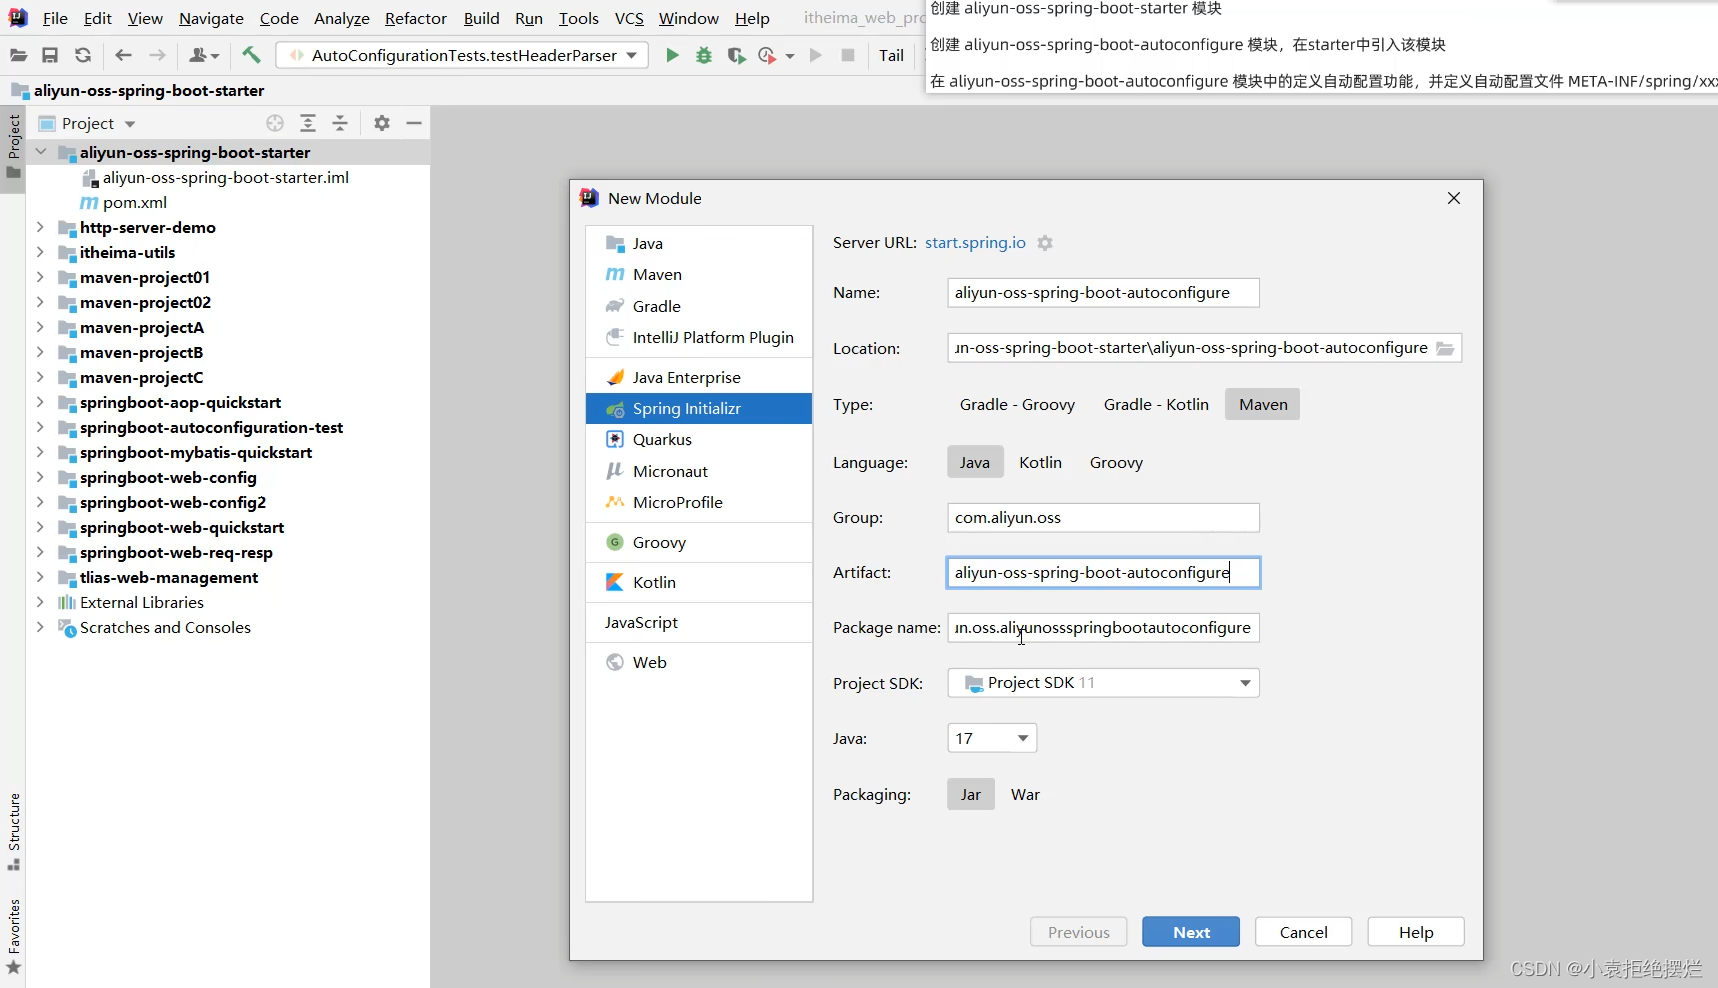Open the Build menu

[481, 18]
